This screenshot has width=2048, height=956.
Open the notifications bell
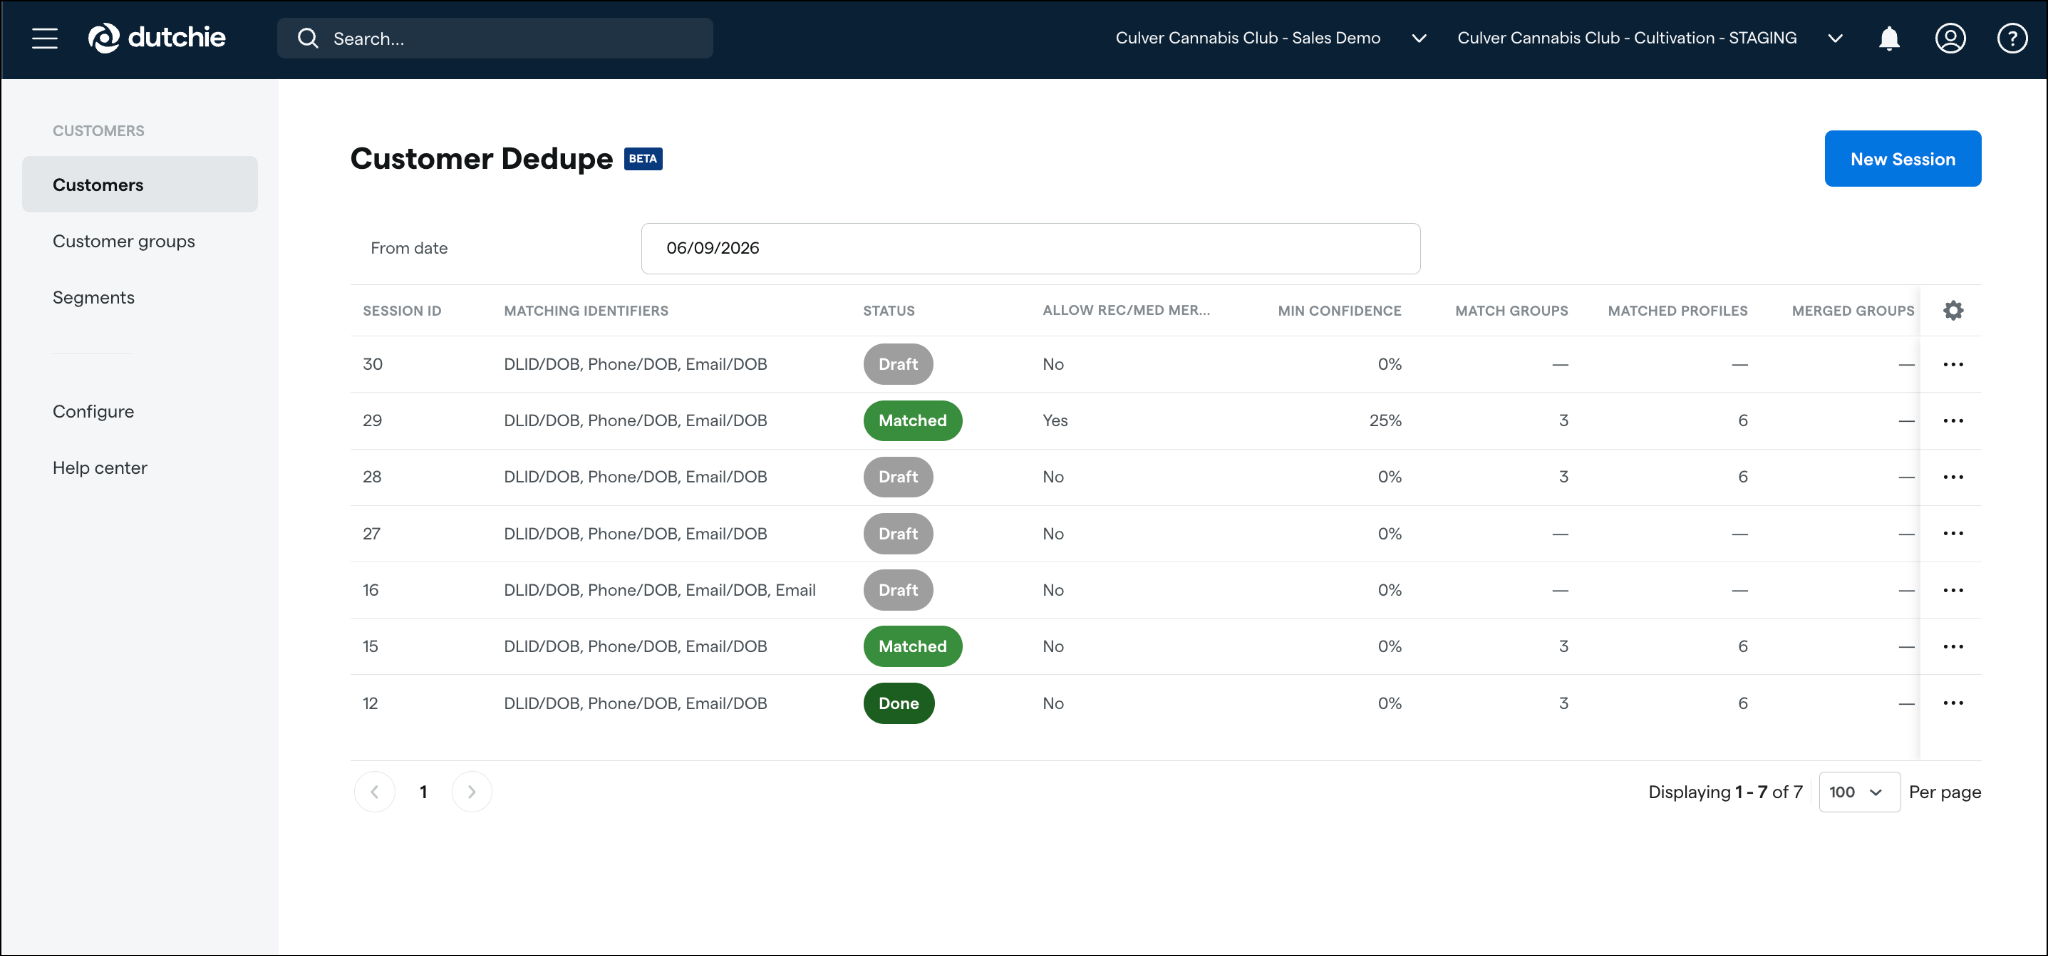click(1889, 38)
